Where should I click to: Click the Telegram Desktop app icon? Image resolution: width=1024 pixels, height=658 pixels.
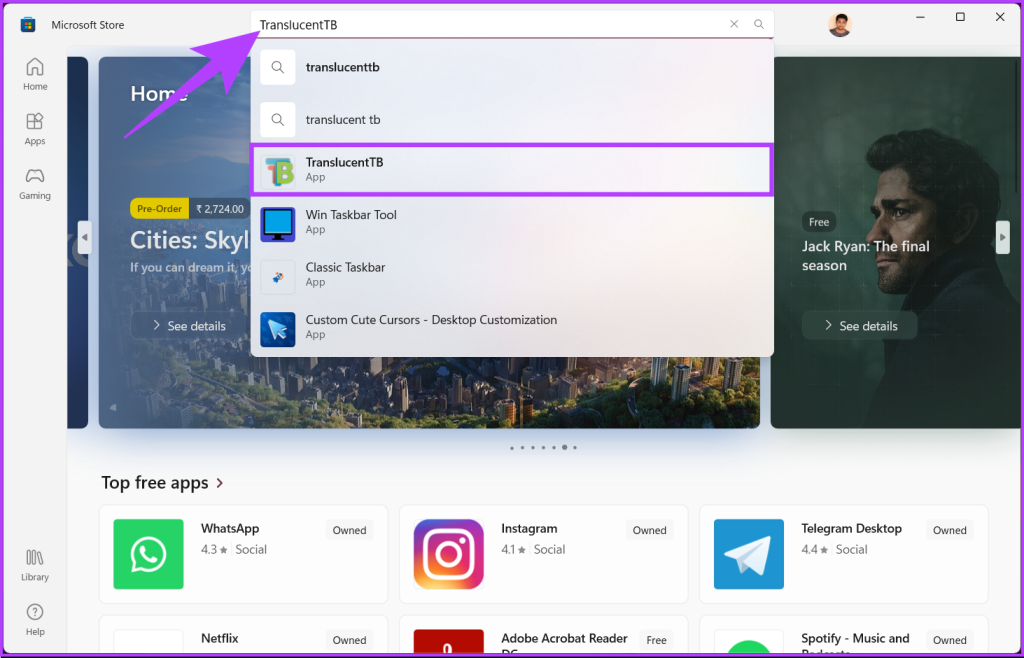pos(748,554)
